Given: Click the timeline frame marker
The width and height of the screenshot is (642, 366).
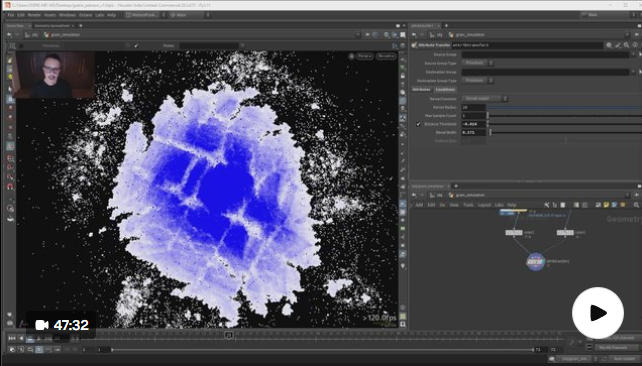Looking at the screenshot, I should point(229,335).
